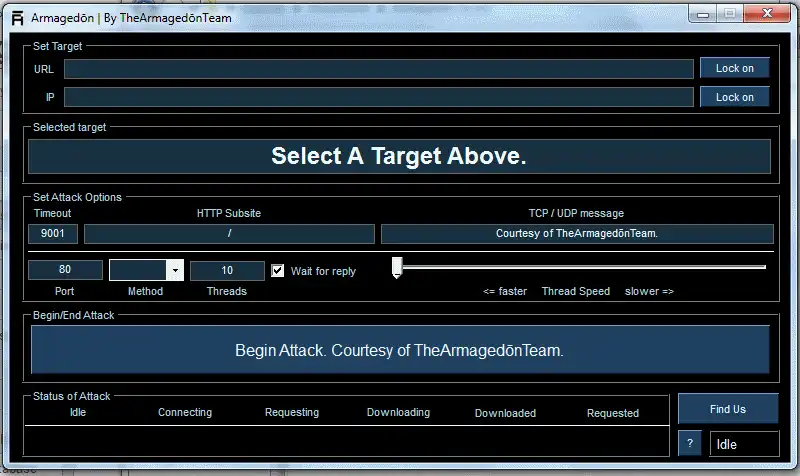Screen dimensions: 800x476
Task: Click the question mark help button
Action: (690, 443)
